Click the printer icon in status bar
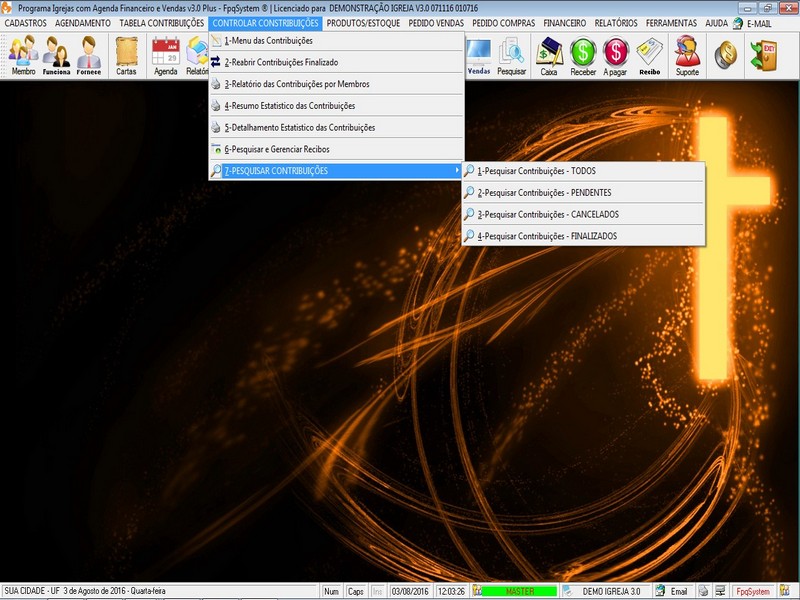The width and height of the screenshot is (800, 600). (x=703, y=591)
